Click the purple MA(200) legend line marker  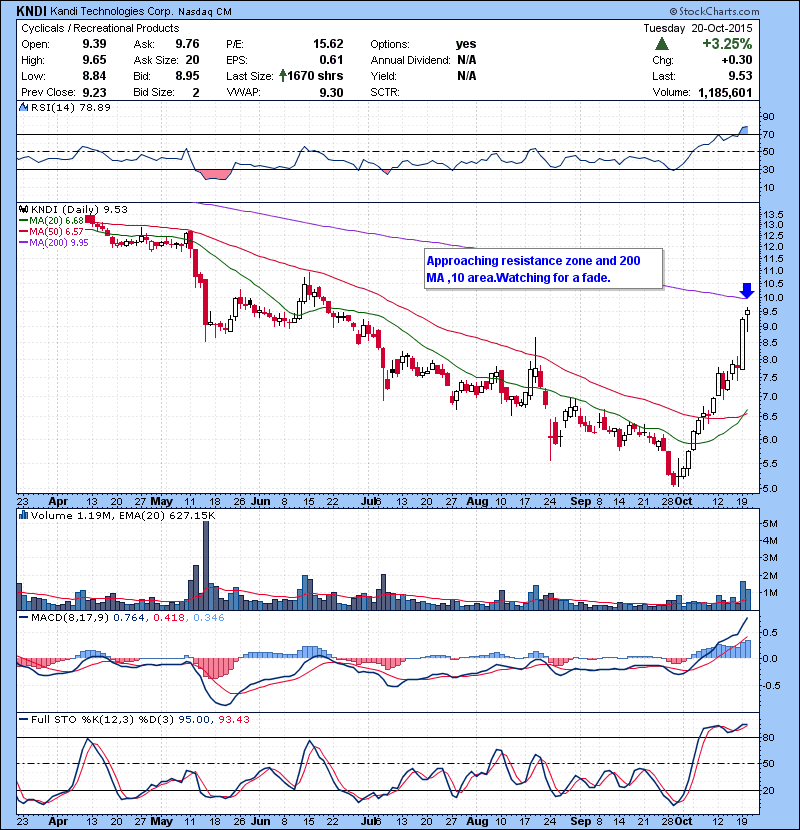tap(24, 243)
